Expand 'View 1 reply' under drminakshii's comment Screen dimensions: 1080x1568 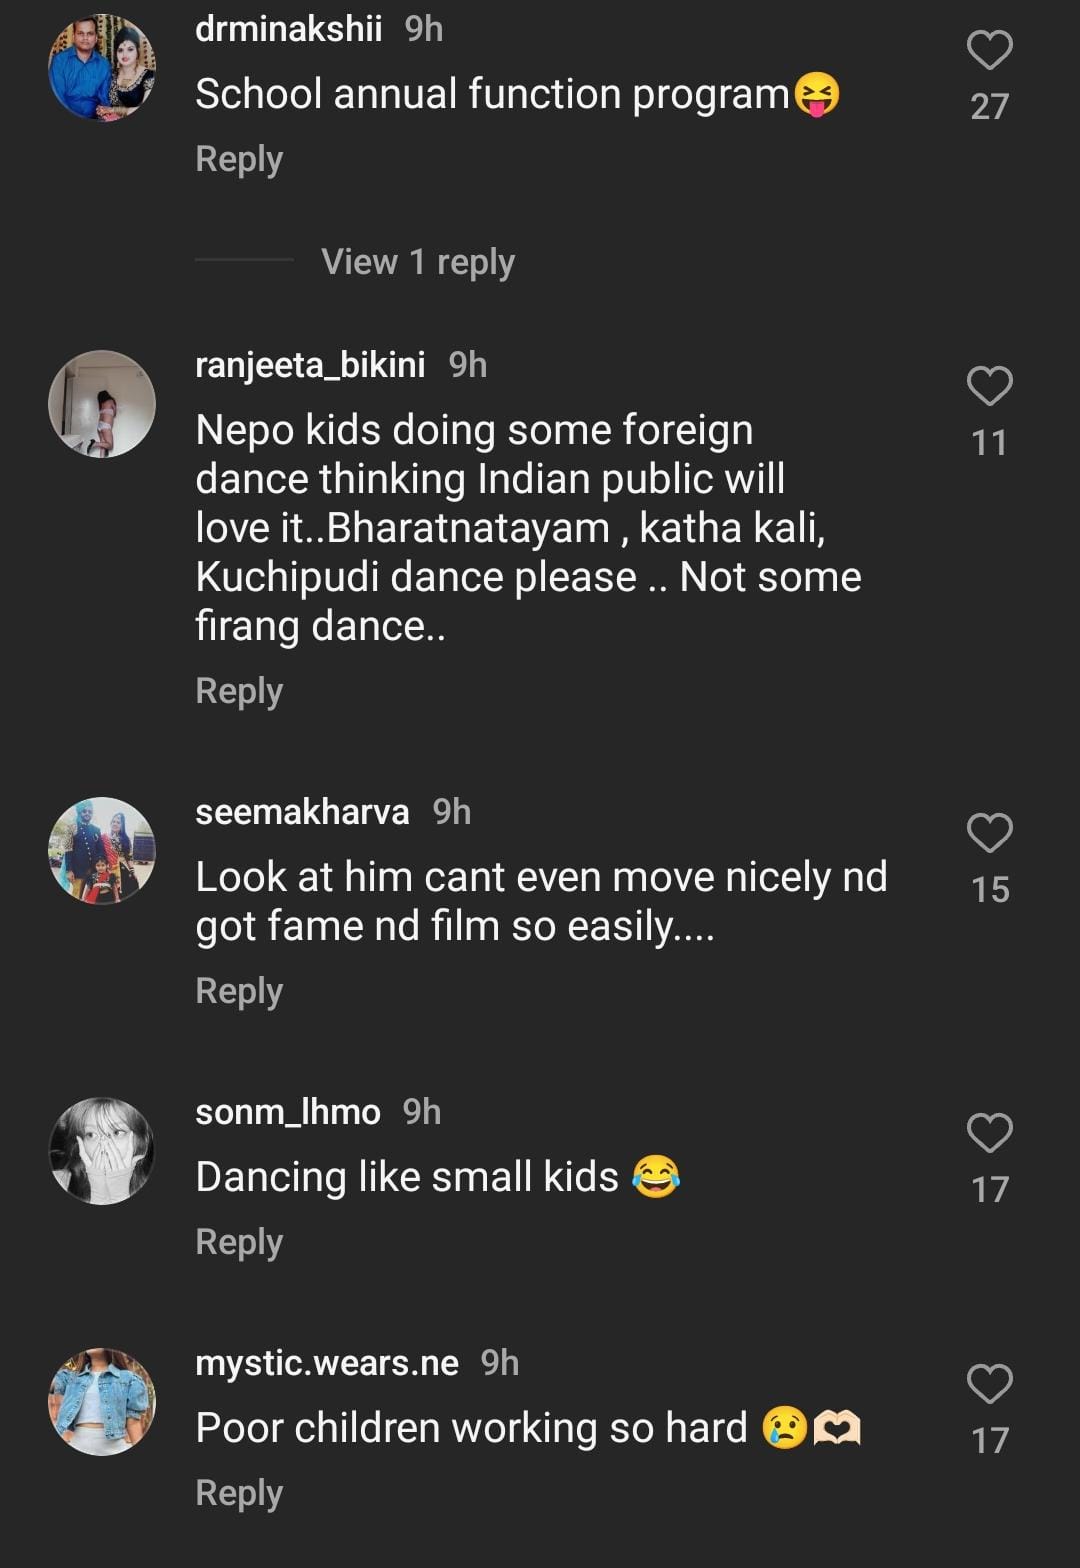[x=417, y=262]
